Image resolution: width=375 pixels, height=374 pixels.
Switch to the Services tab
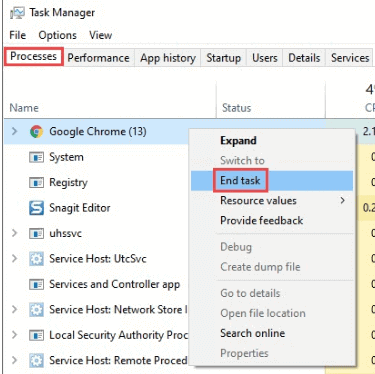(x=350, y=58)
